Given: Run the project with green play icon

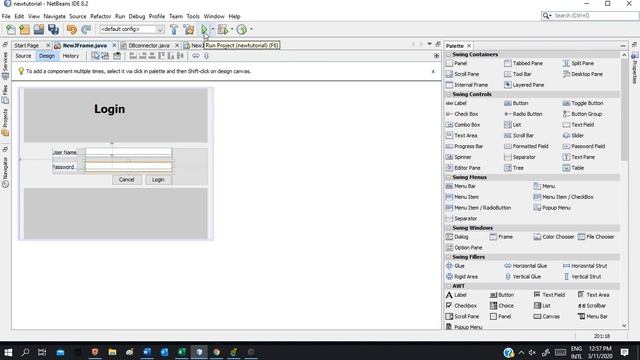Looking at the screenshot, I should click(204, 29).
